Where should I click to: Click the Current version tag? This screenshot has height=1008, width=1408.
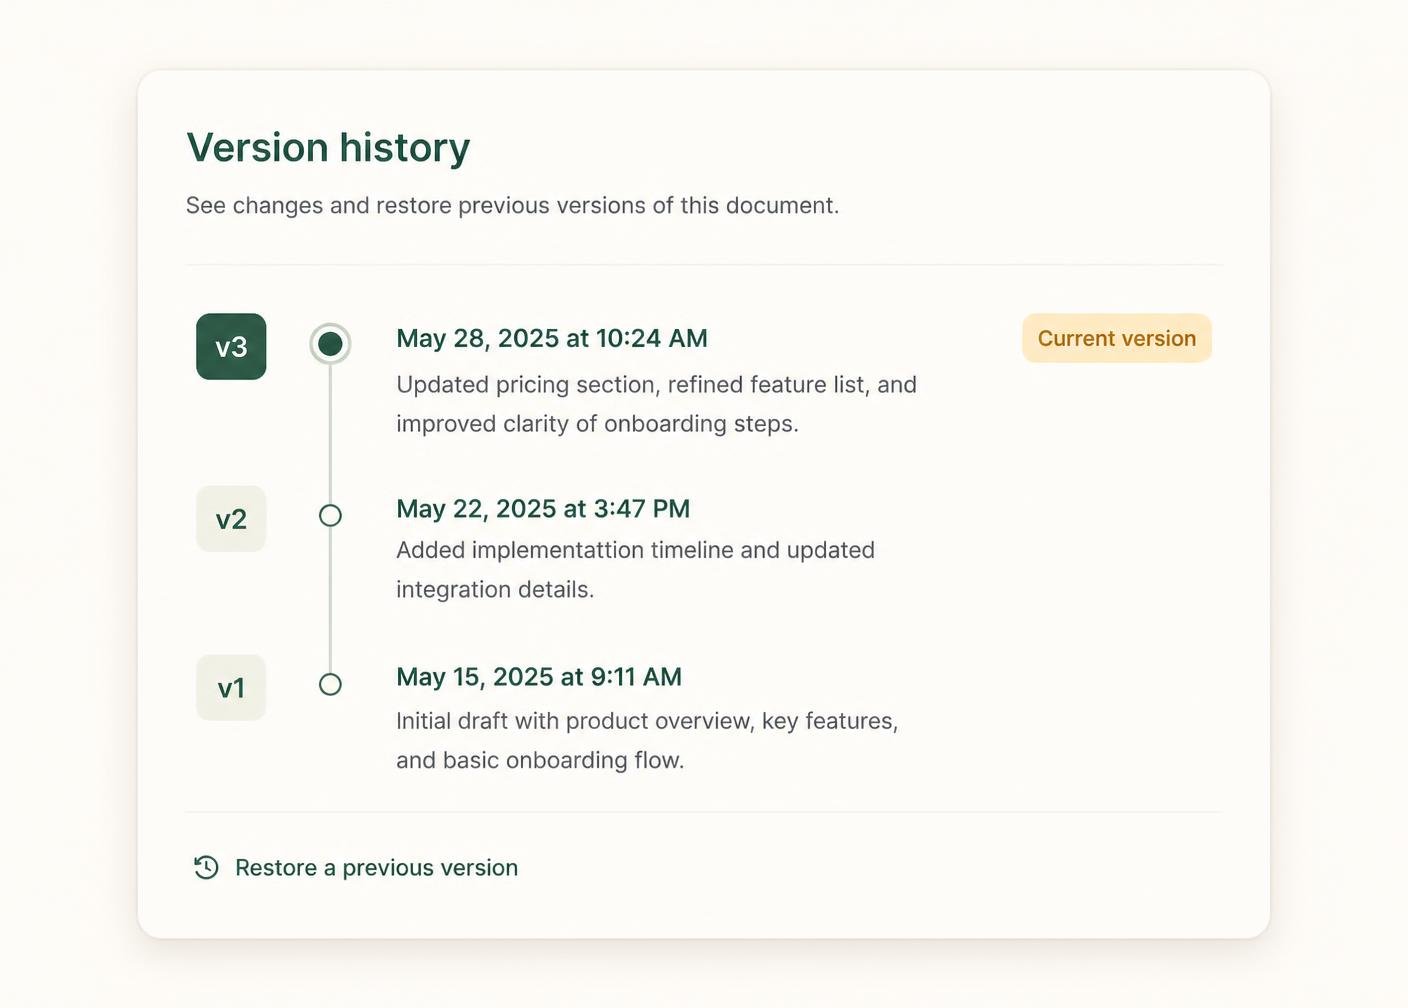tap(1117, 338)
